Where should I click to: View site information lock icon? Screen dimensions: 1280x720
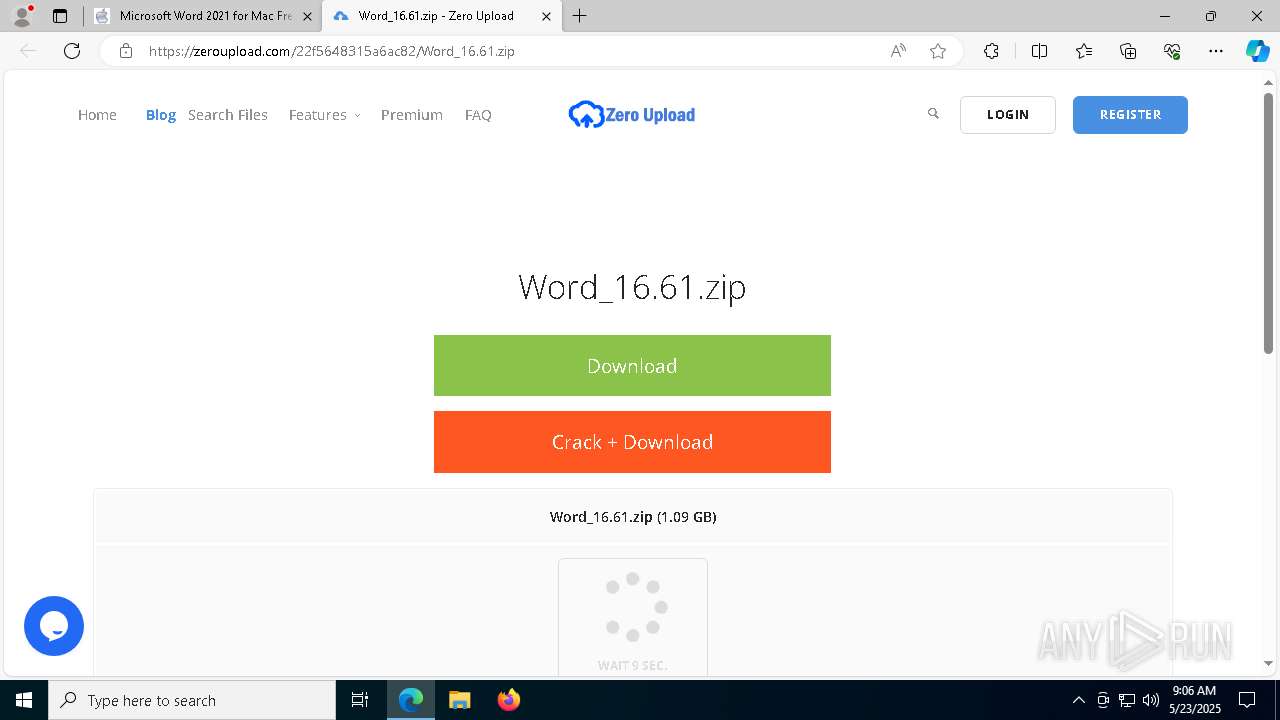[x=126, y=51]
